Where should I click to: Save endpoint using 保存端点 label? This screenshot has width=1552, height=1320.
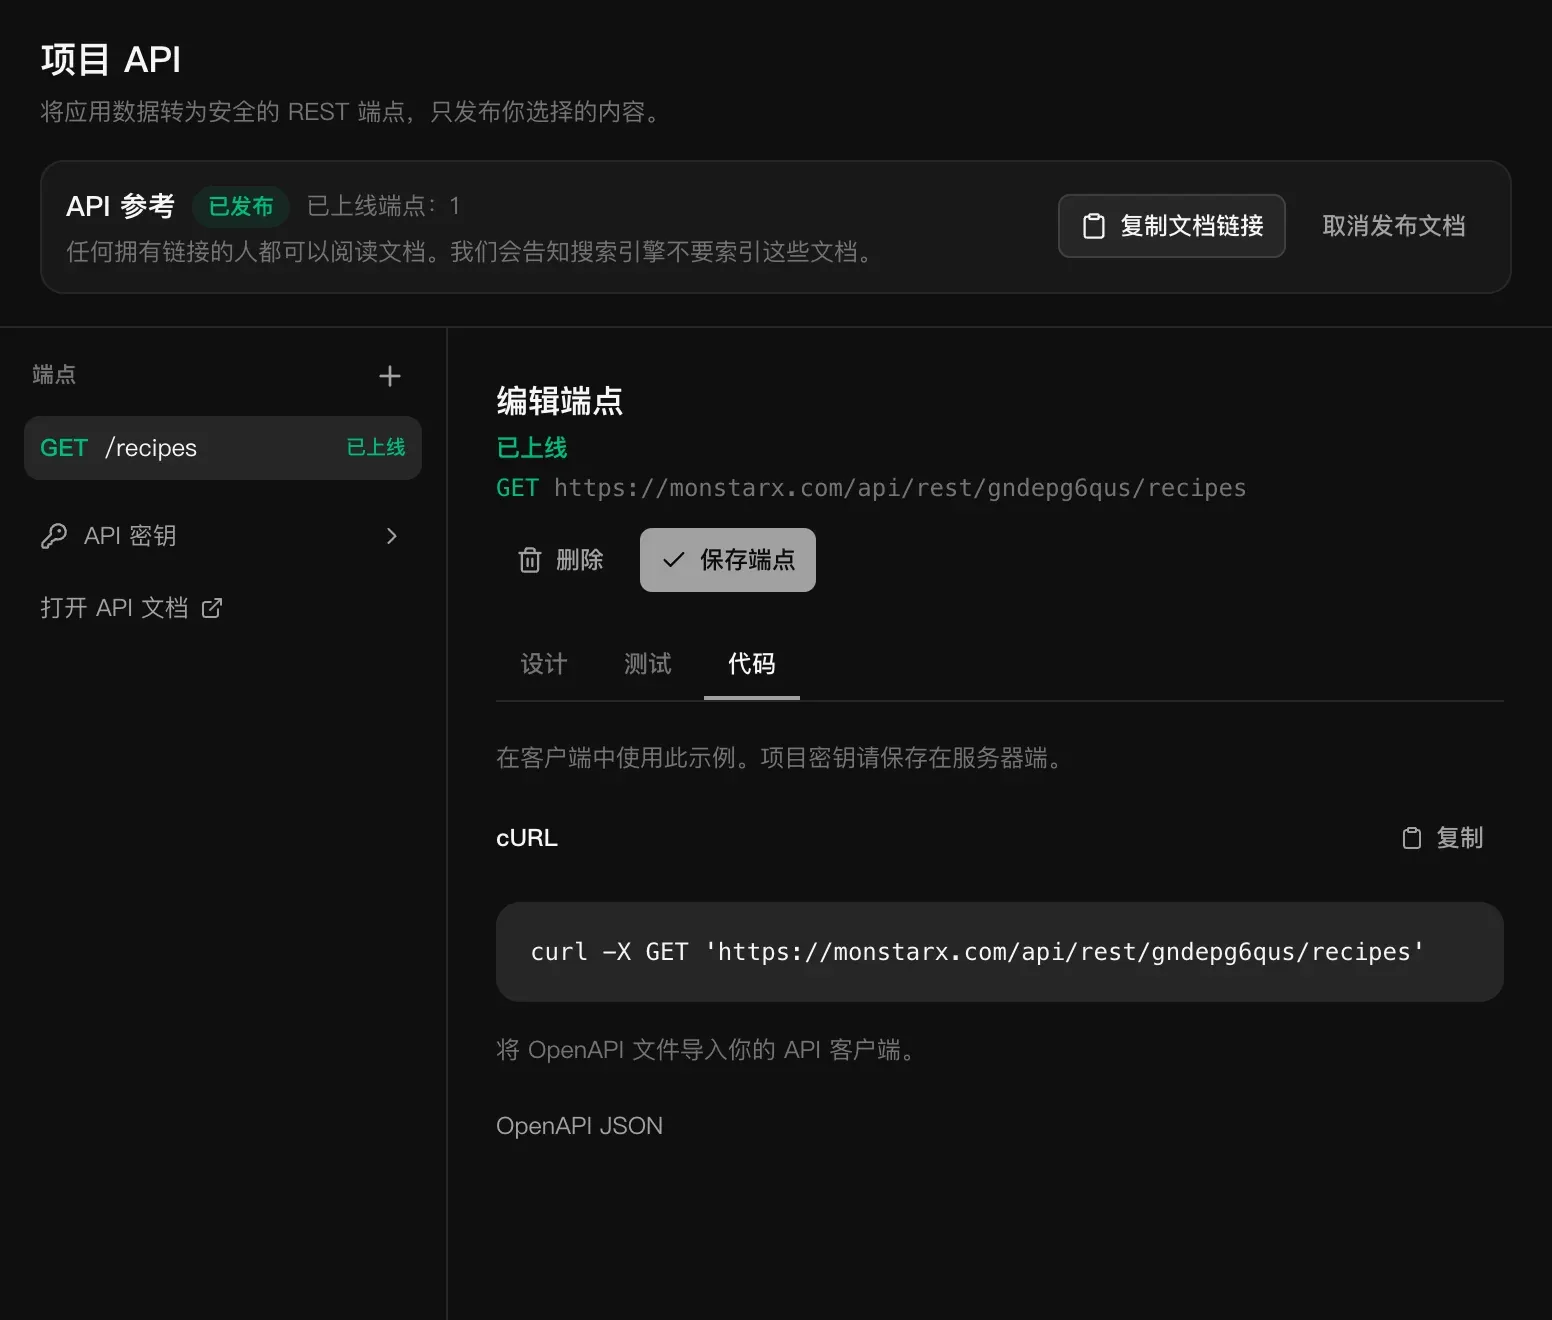748,560
